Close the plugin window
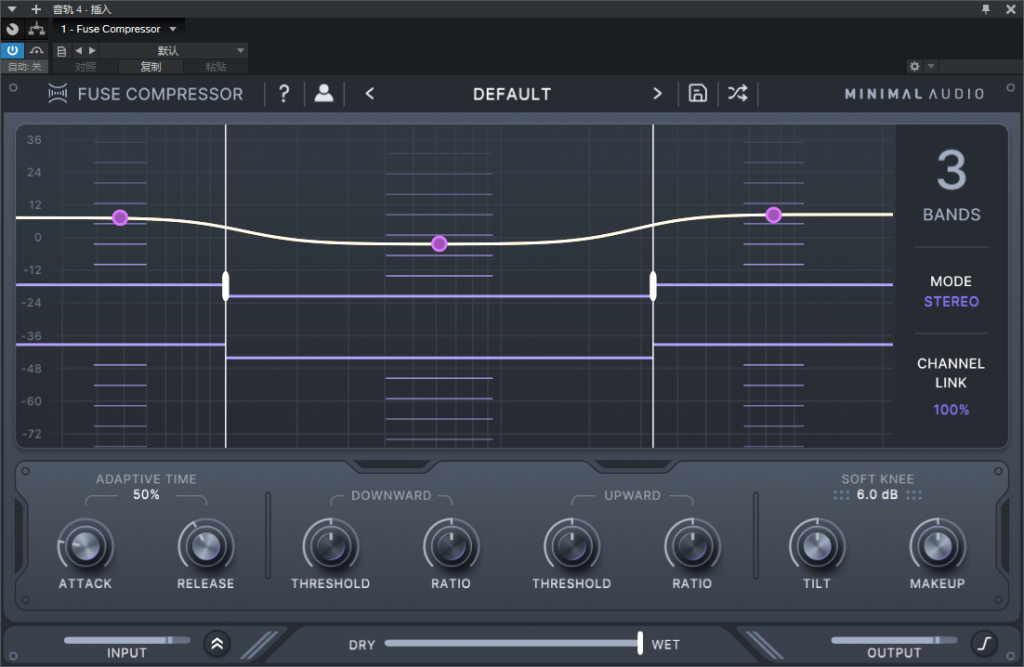 [x=1010, y=9]
